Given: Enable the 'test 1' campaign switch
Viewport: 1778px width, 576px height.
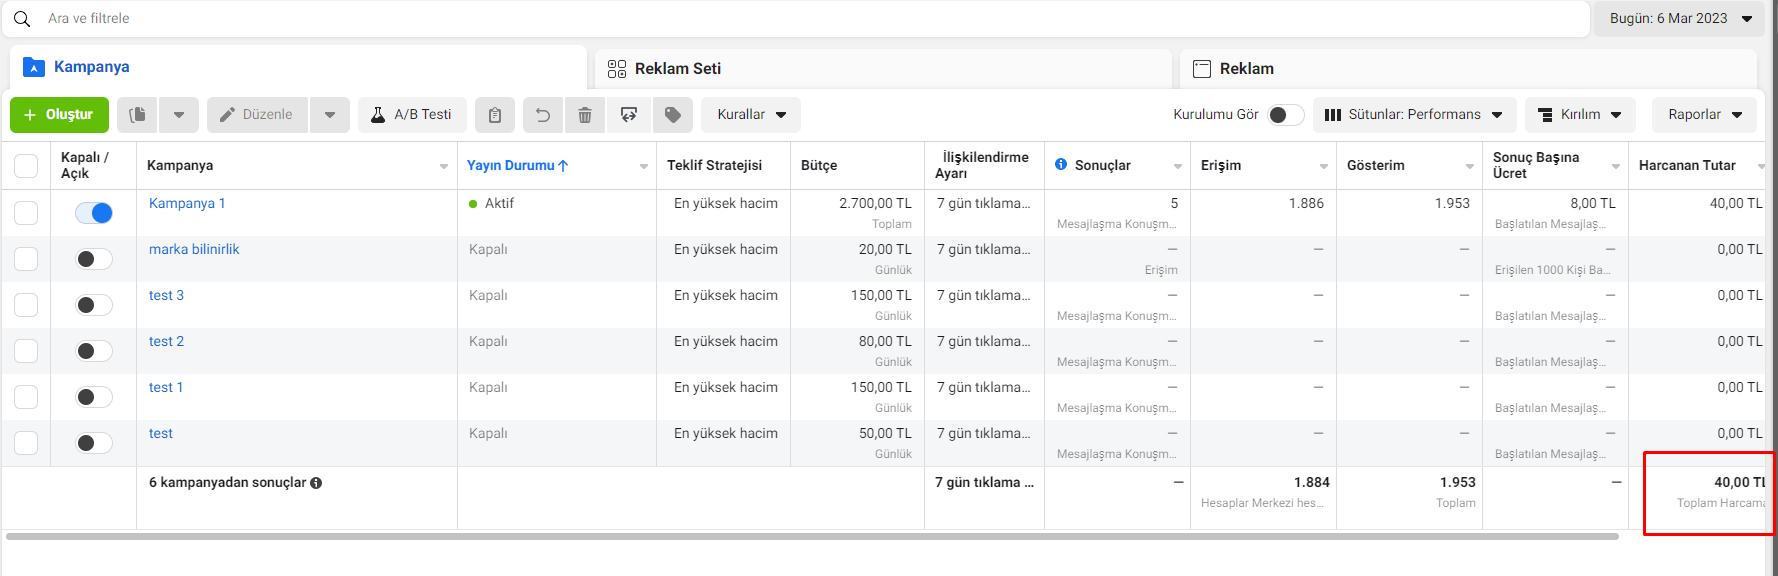Looking at the screenshot, I should coord(94,397).
